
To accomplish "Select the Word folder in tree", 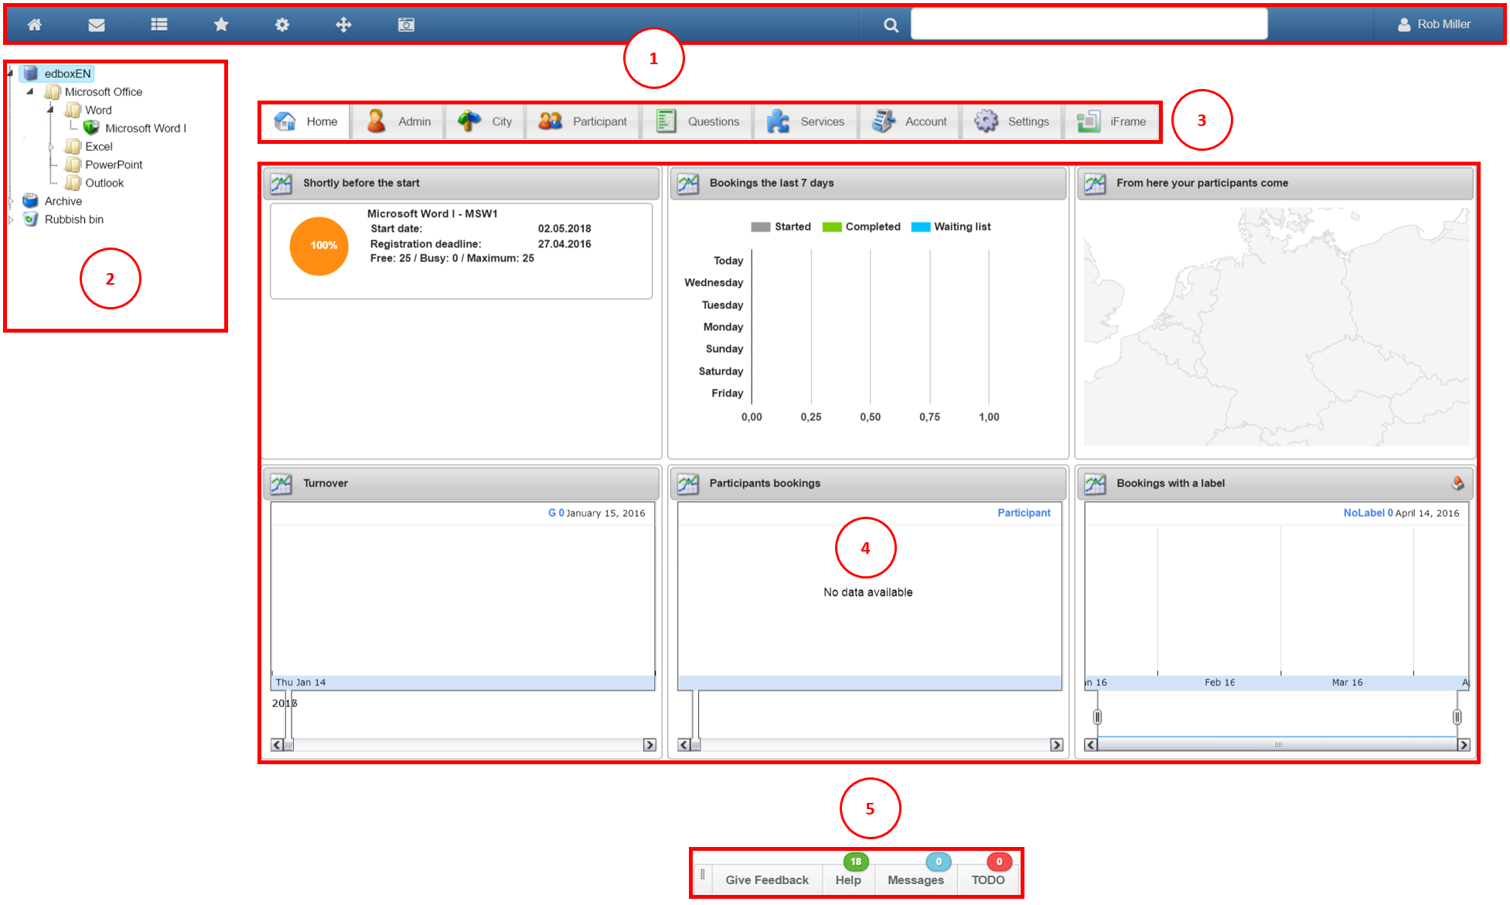I will pyautogui.click(x=98, y=110).
